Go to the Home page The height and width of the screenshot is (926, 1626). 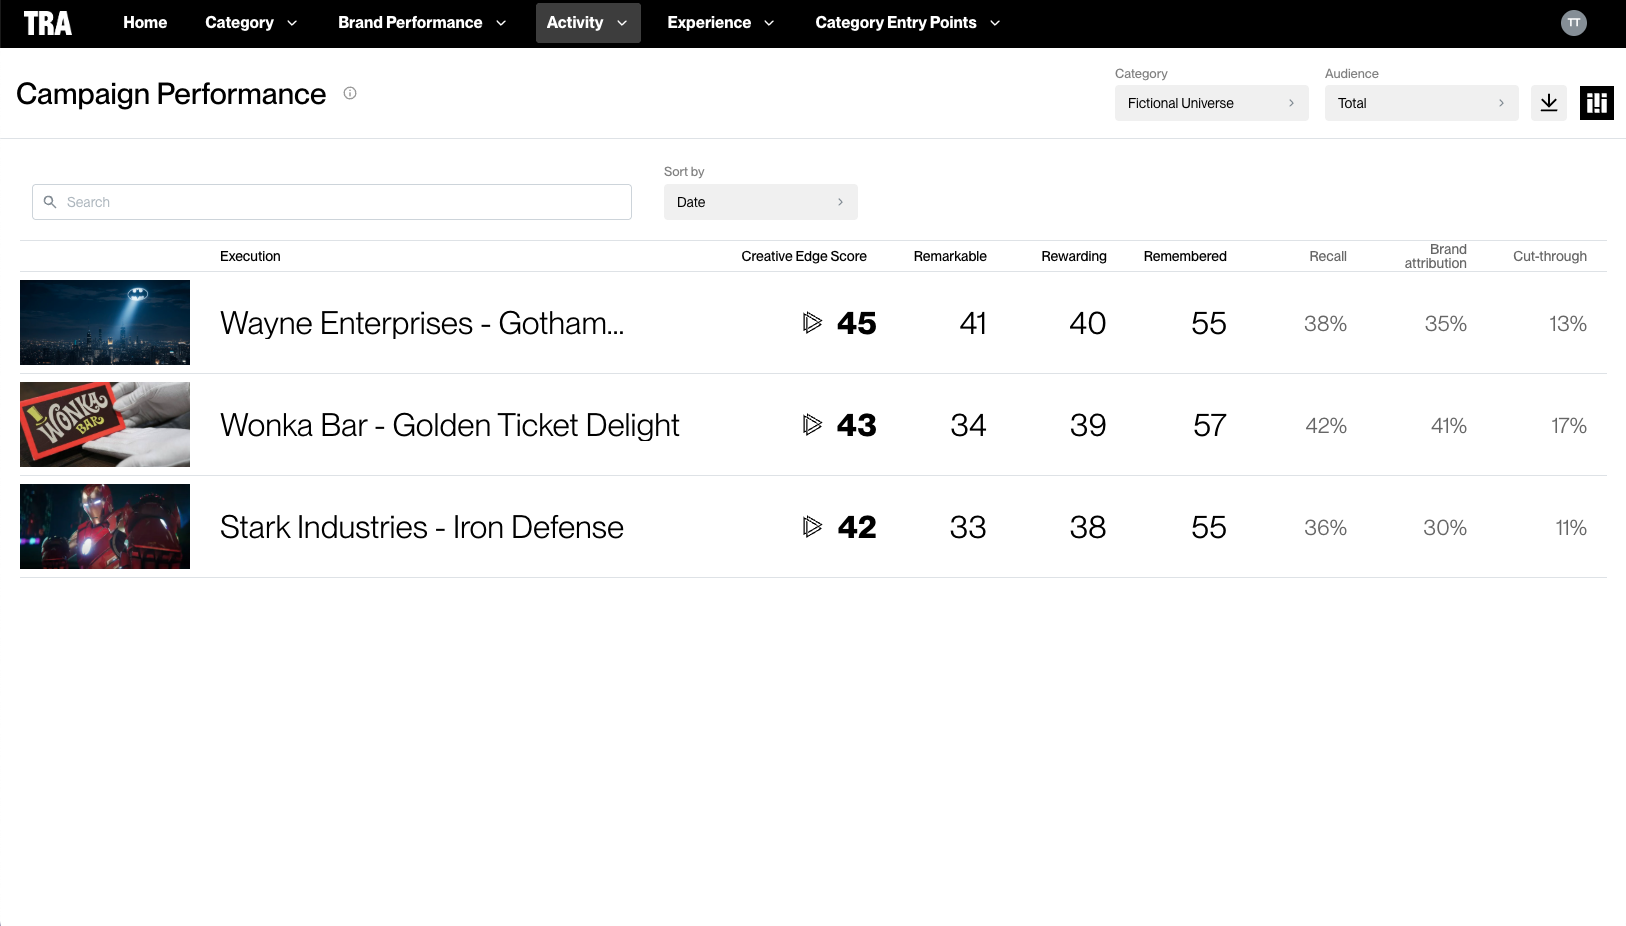pyautogui.click(x=145, y=23)
